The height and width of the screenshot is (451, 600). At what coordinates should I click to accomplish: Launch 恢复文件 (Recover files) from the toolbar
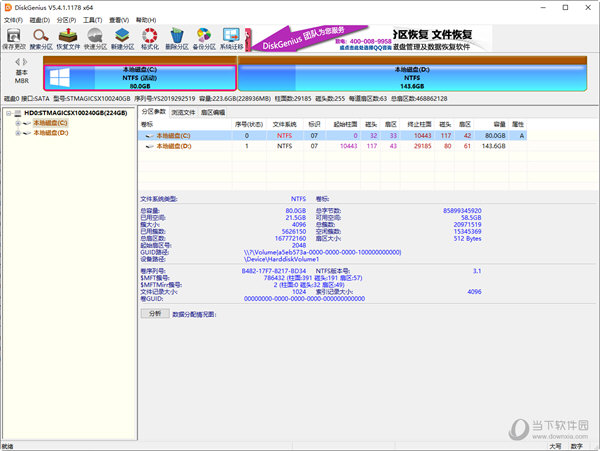coord(69,38)
